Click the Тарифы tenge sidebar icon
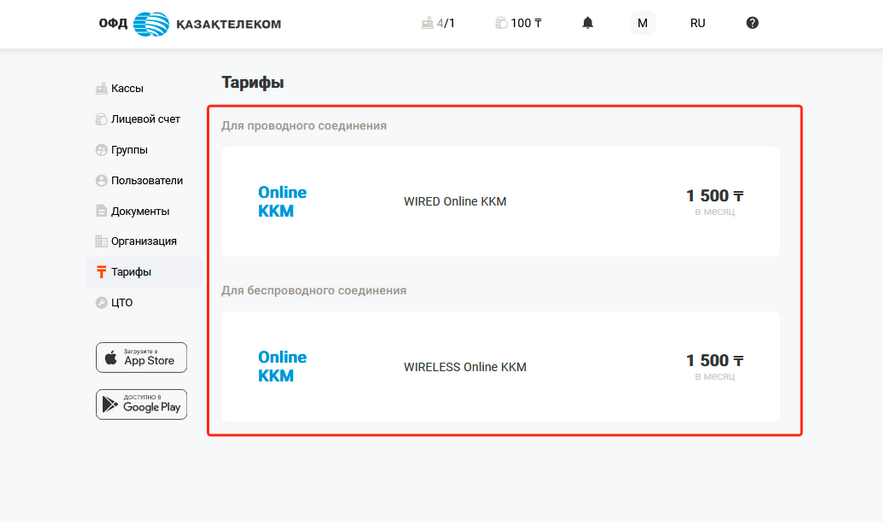 [x=101, y=272]
